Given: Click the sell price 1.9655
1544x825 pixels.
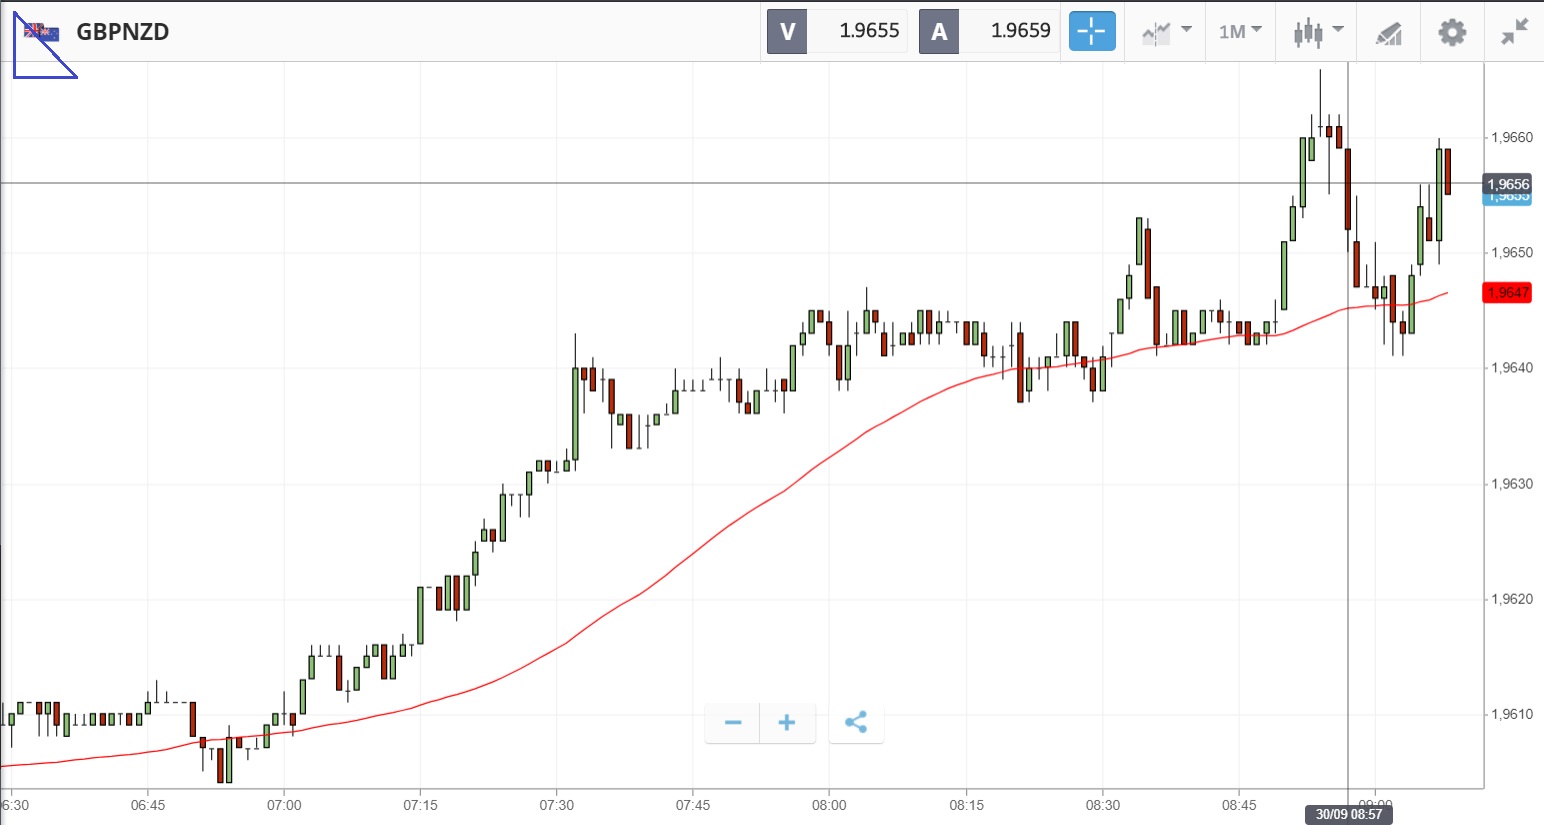Looking at the screenshot, I should tap(868, 31).
